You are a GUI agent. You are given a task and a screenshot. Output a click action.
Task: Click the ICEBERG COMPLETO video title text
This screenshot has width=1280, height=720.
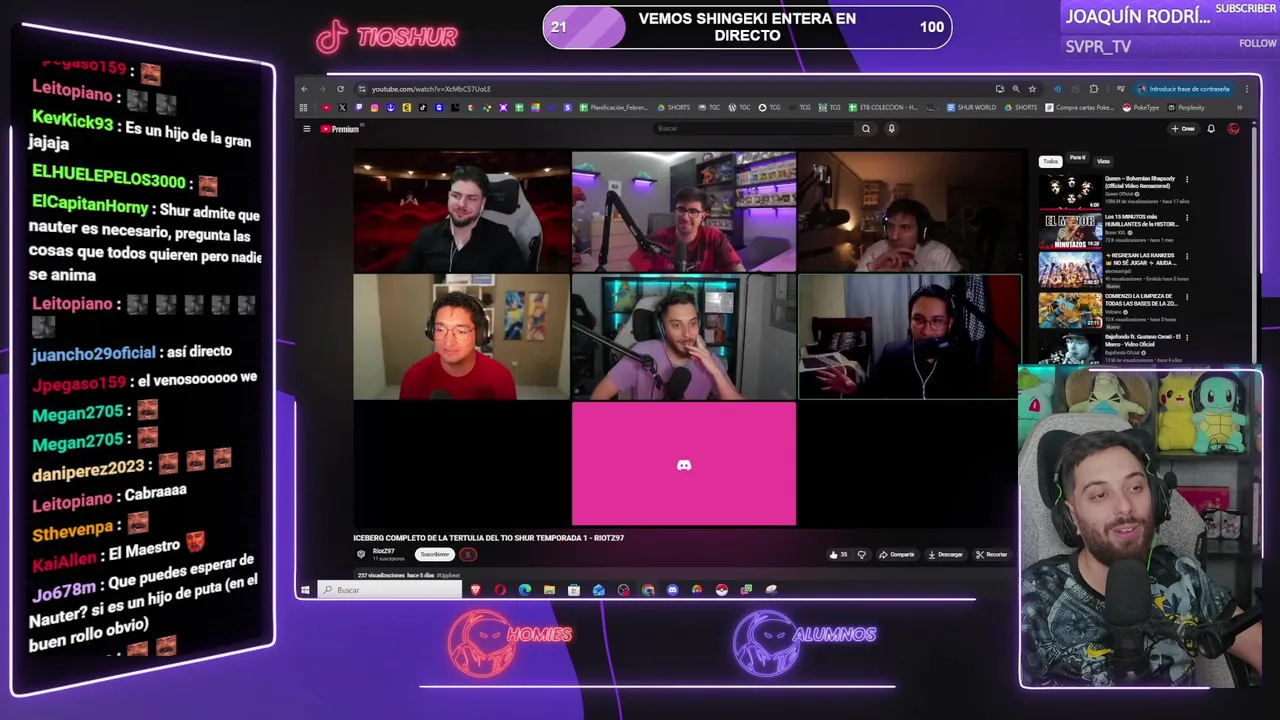coord(488,538)
